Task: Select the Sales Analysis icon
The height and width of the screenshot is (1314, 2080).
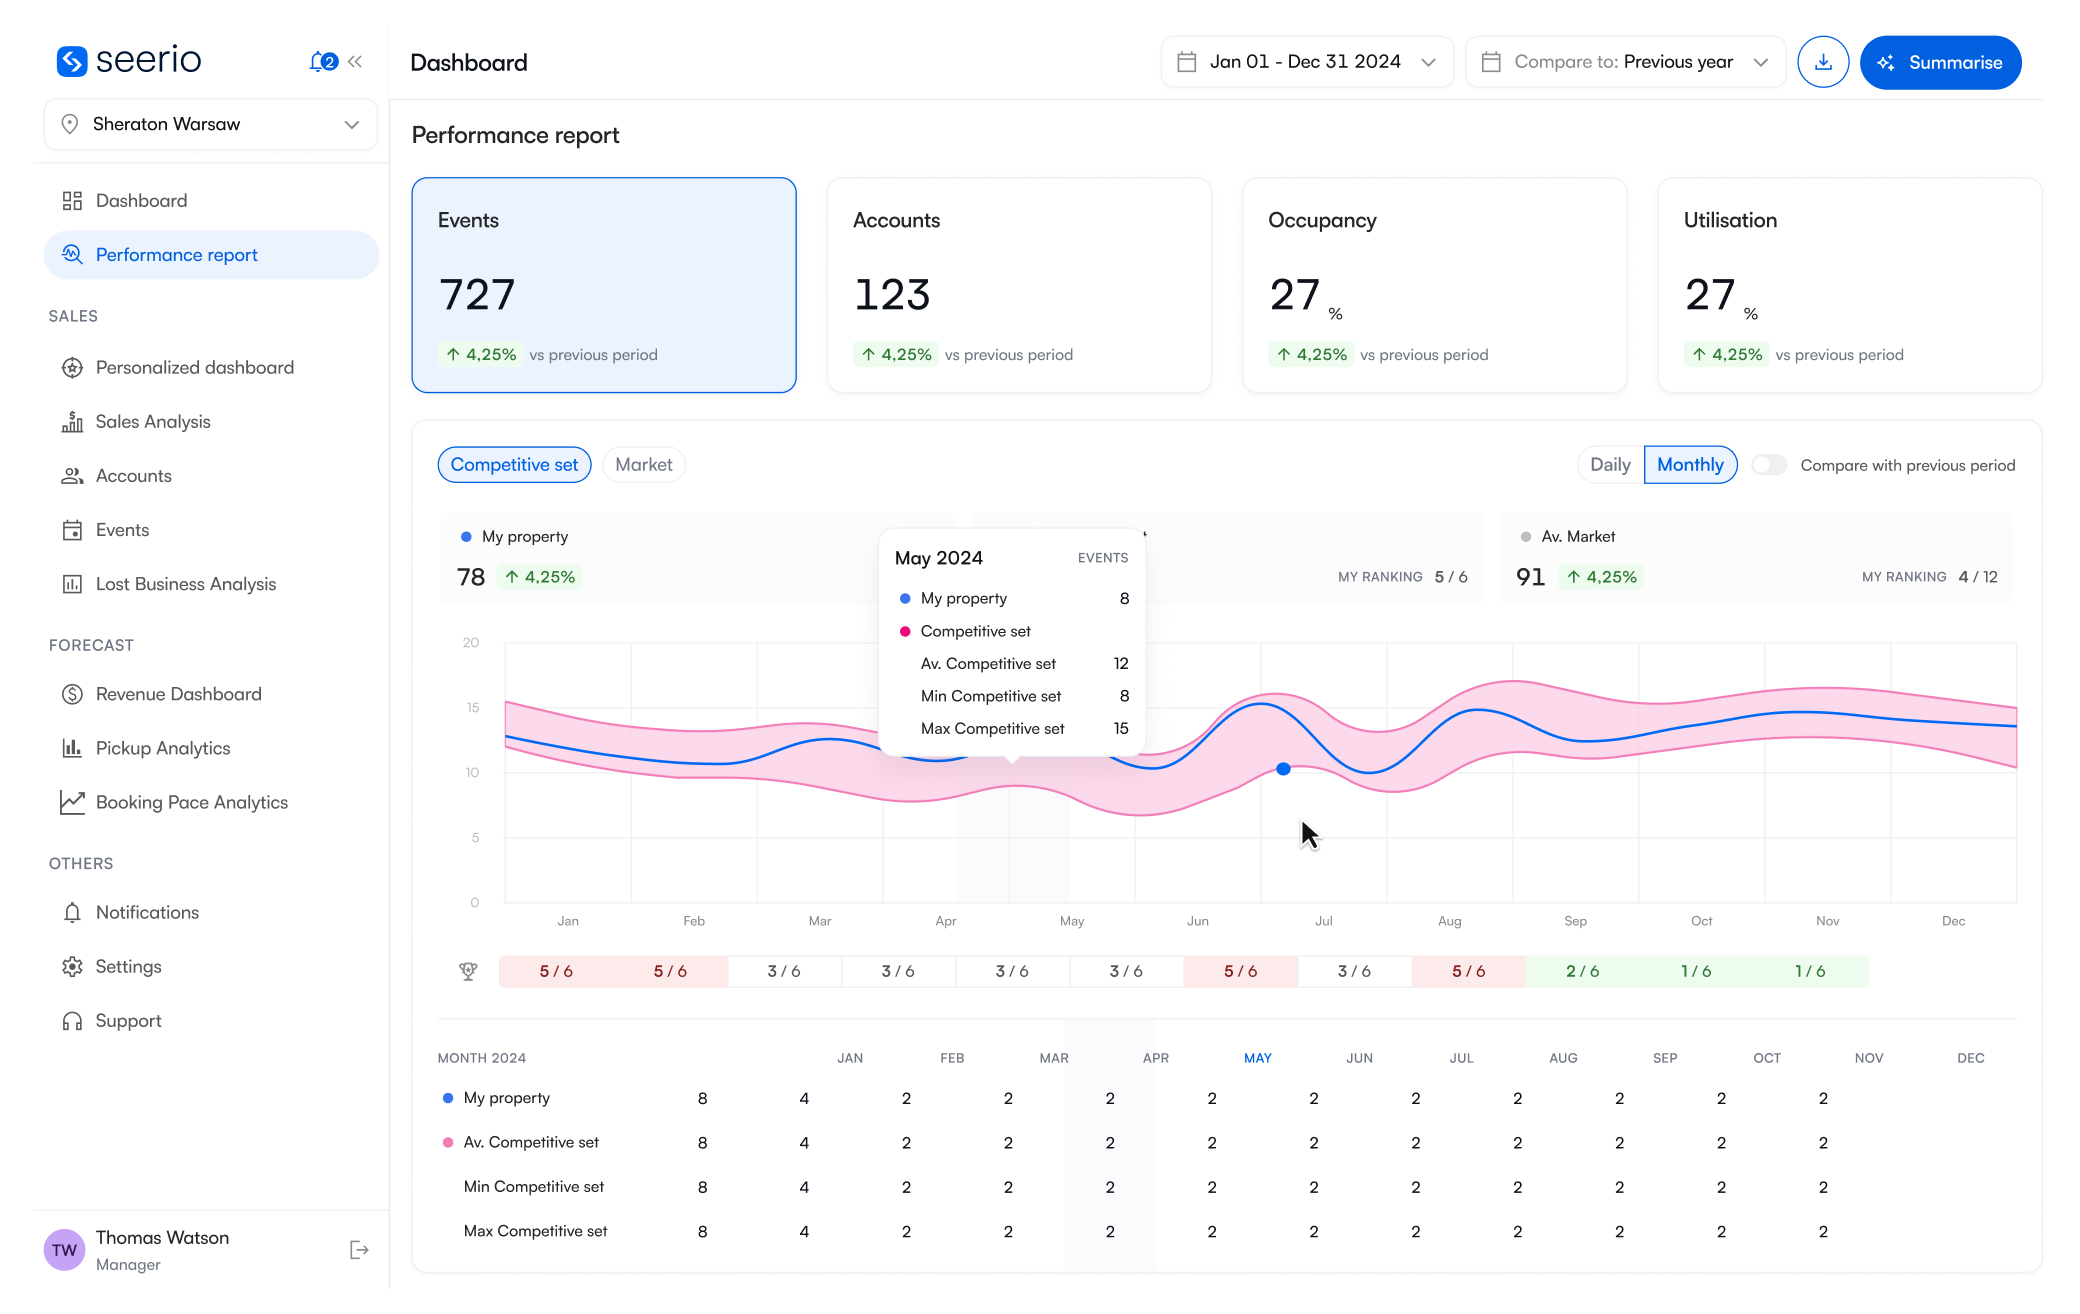Action: [71, 421]
